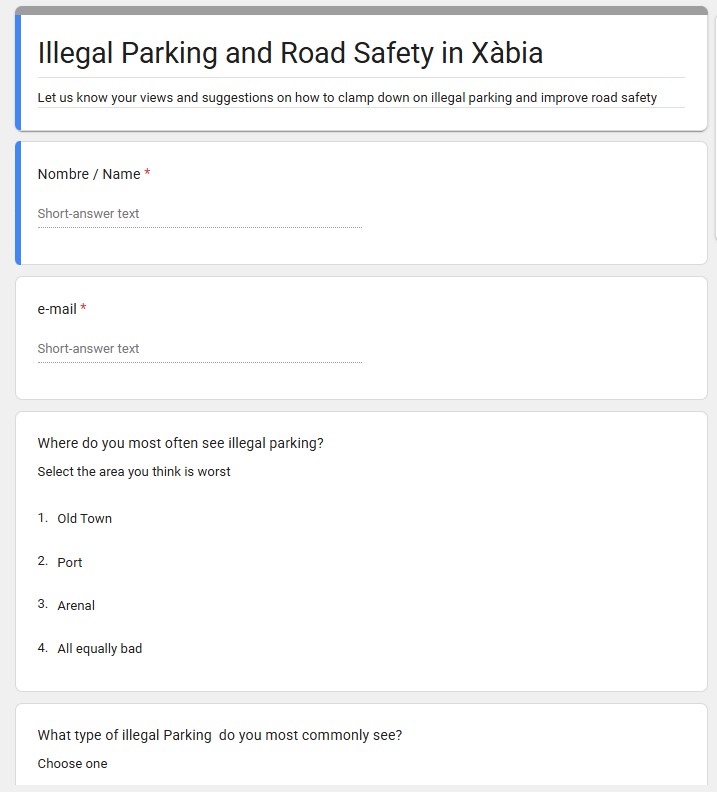Click the required asterisk beside Nombre / Name

click(148, 174)
